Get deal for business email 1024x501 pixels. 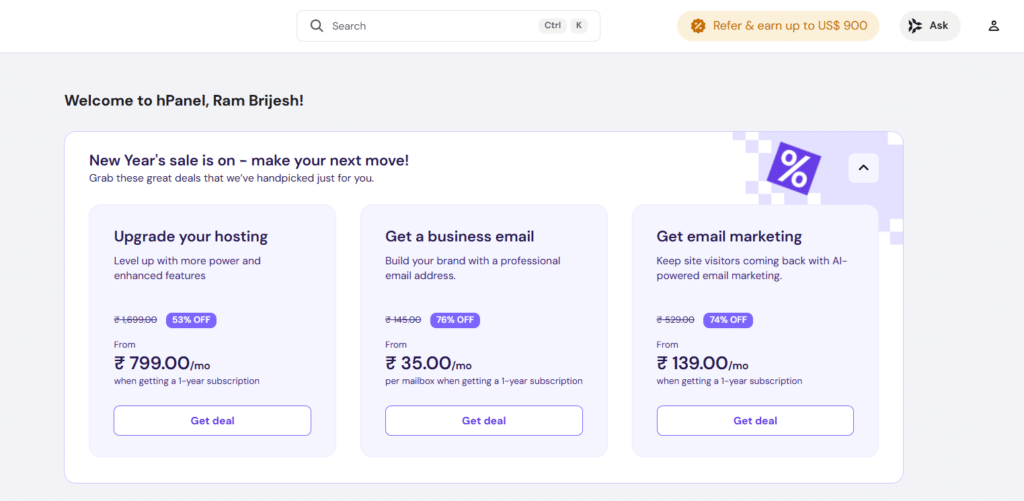pyautogui.click(x=484, y=421)
